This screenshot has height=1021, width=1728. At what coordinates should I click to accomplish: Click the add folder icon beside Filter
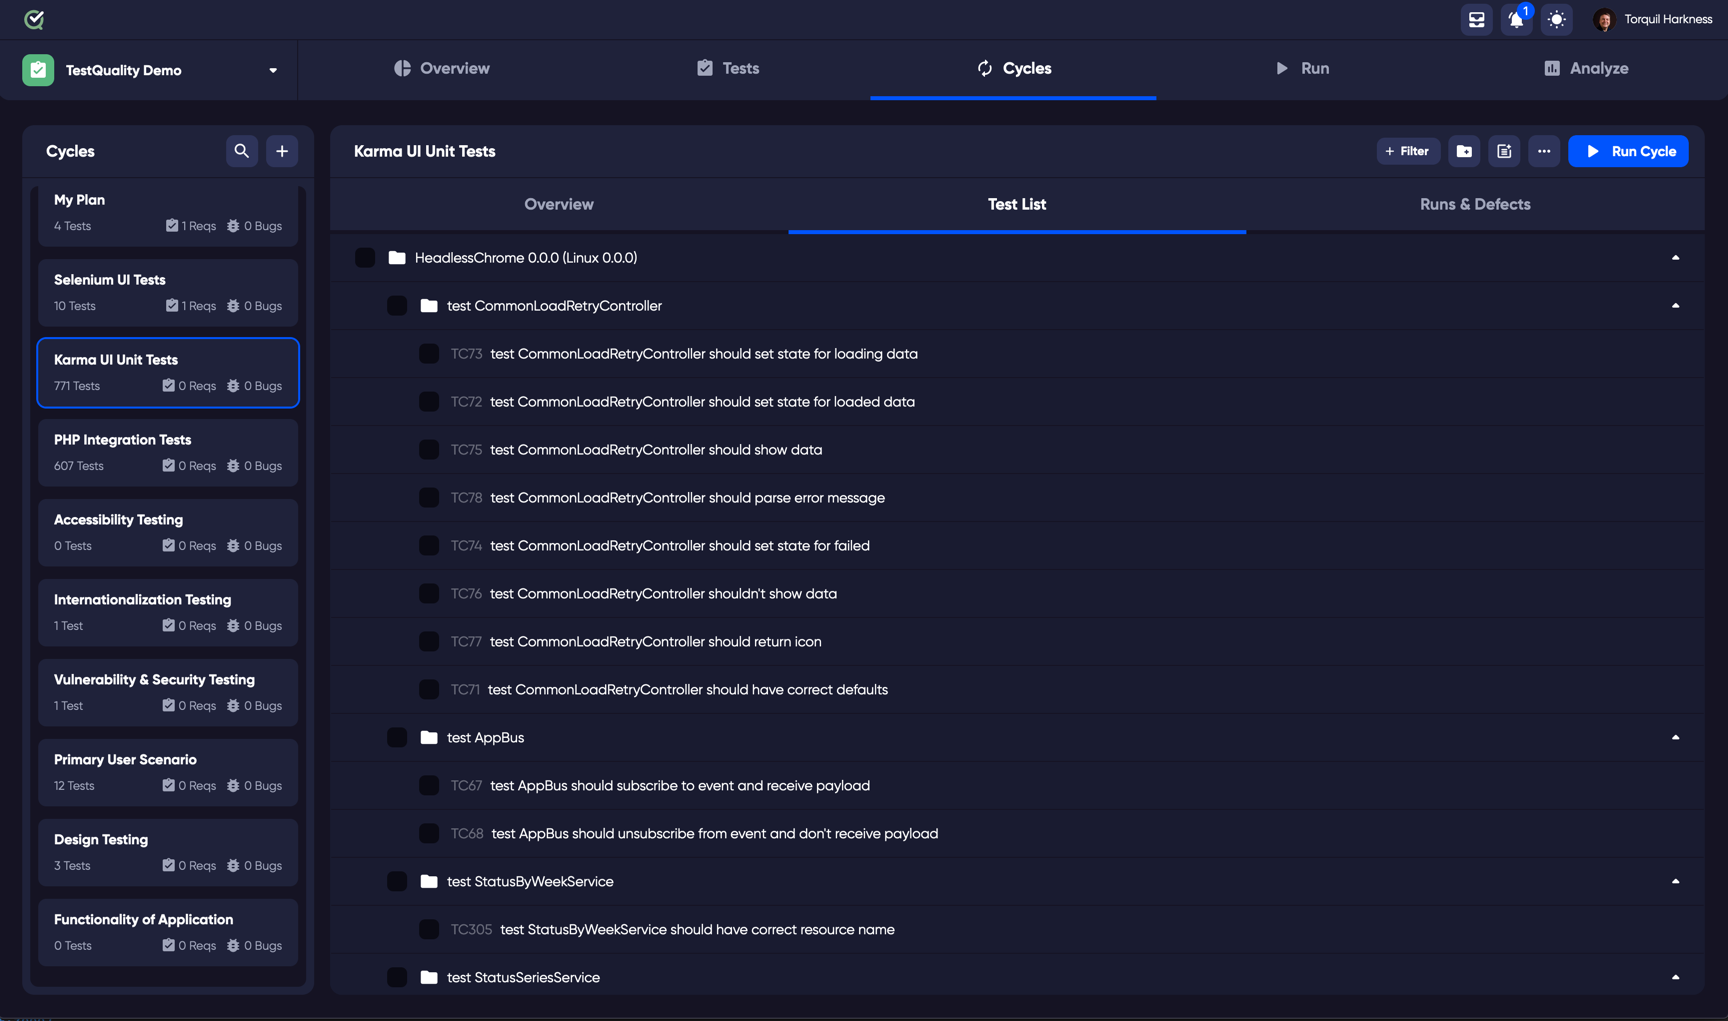pyautogui.click(x=1464, y=151)
